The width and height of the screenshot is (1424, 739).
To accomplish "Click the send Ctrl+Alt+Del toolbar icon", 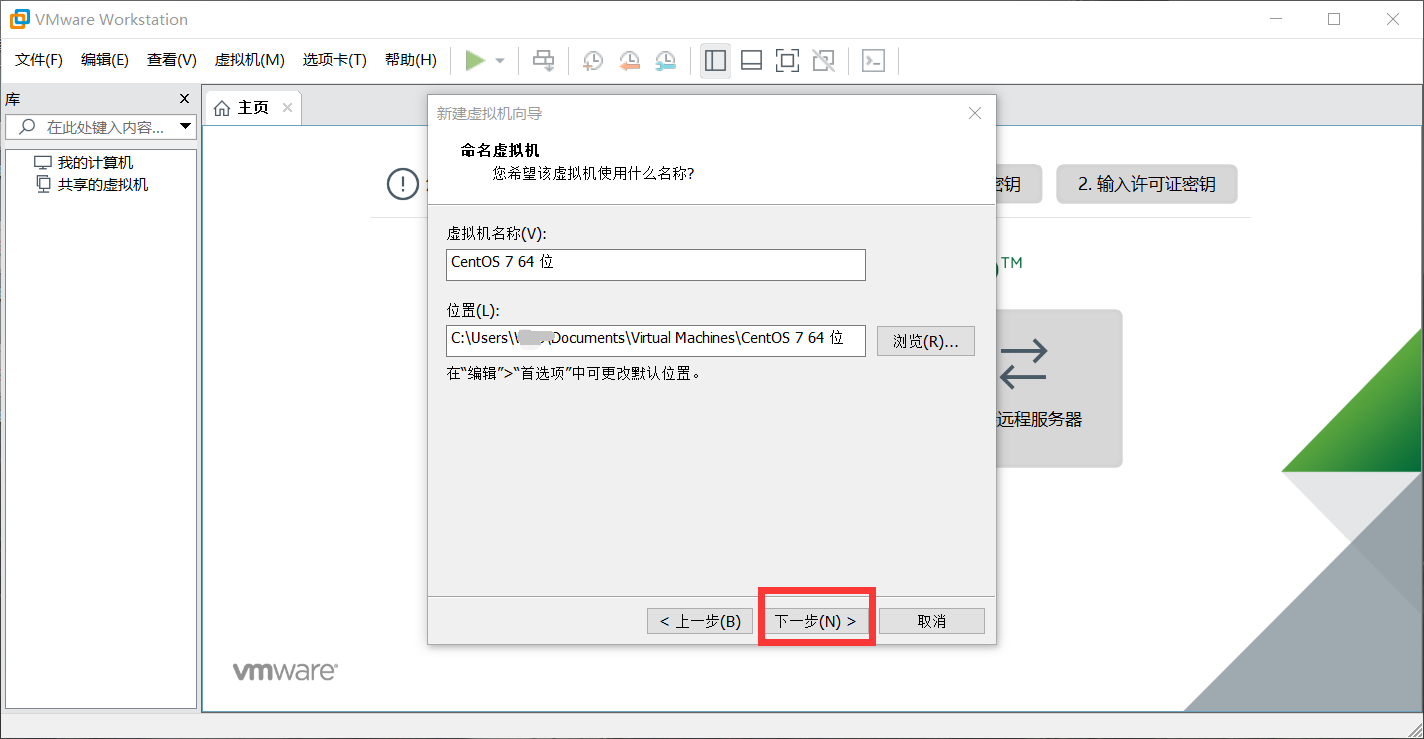I will [x=543, y=61].
